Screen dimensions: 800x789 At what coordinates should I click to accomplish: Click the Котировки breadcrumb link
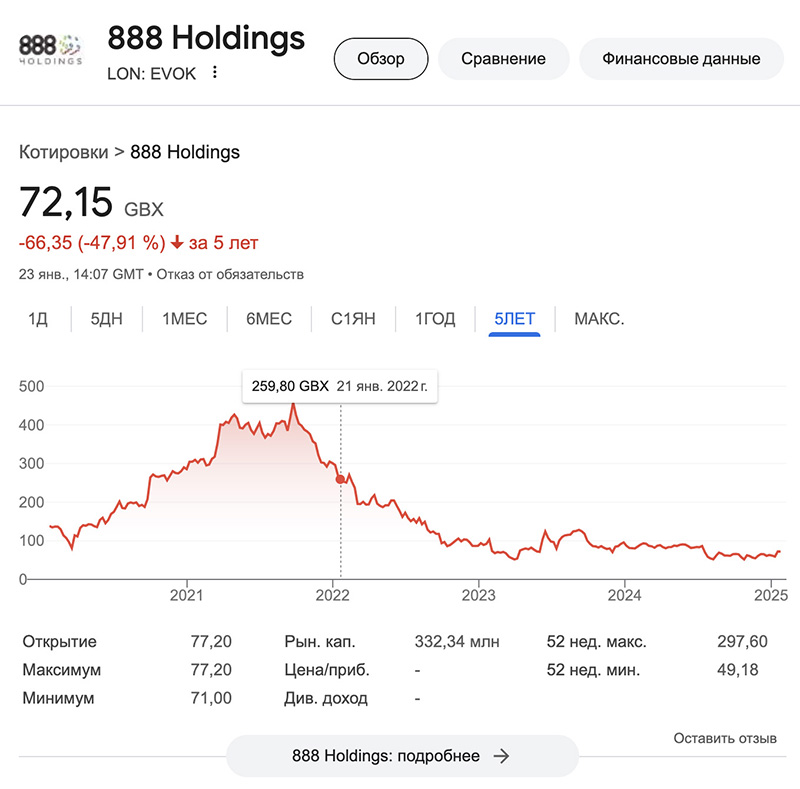pyautogui.click(x=63, y=152)
